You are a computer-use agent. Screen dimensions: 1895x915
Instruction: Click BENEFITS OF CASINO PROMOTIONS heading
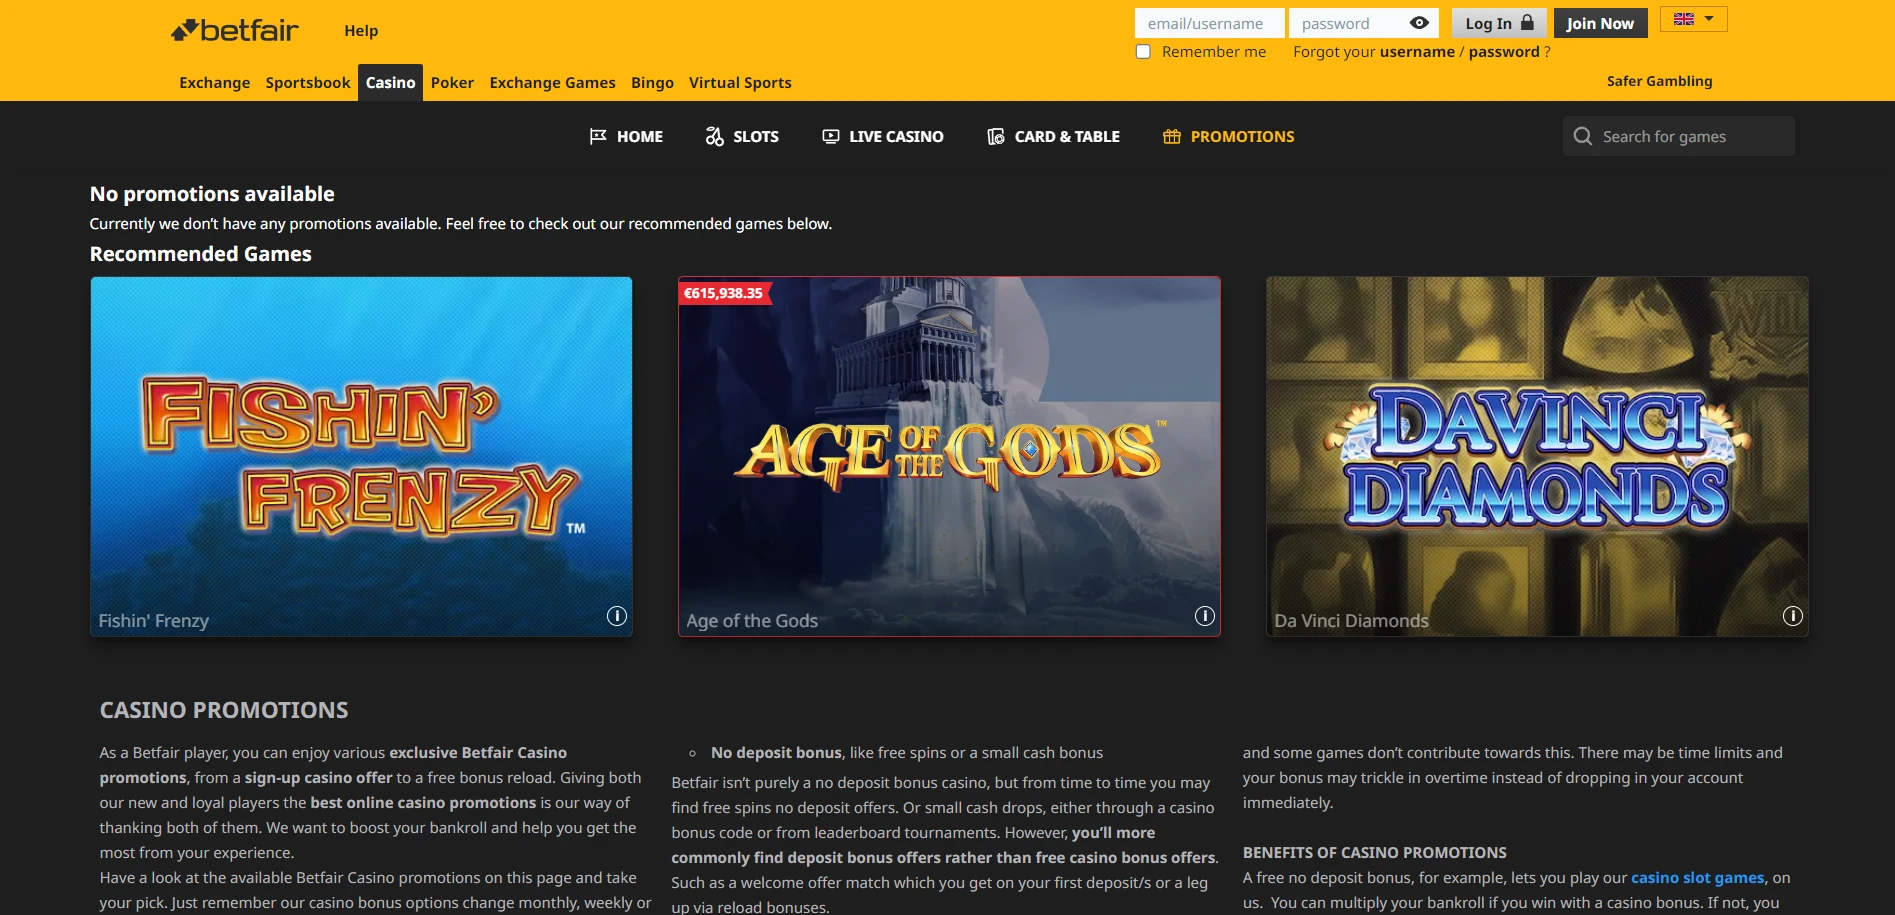pyautogui.click(x=1374, y=853)
